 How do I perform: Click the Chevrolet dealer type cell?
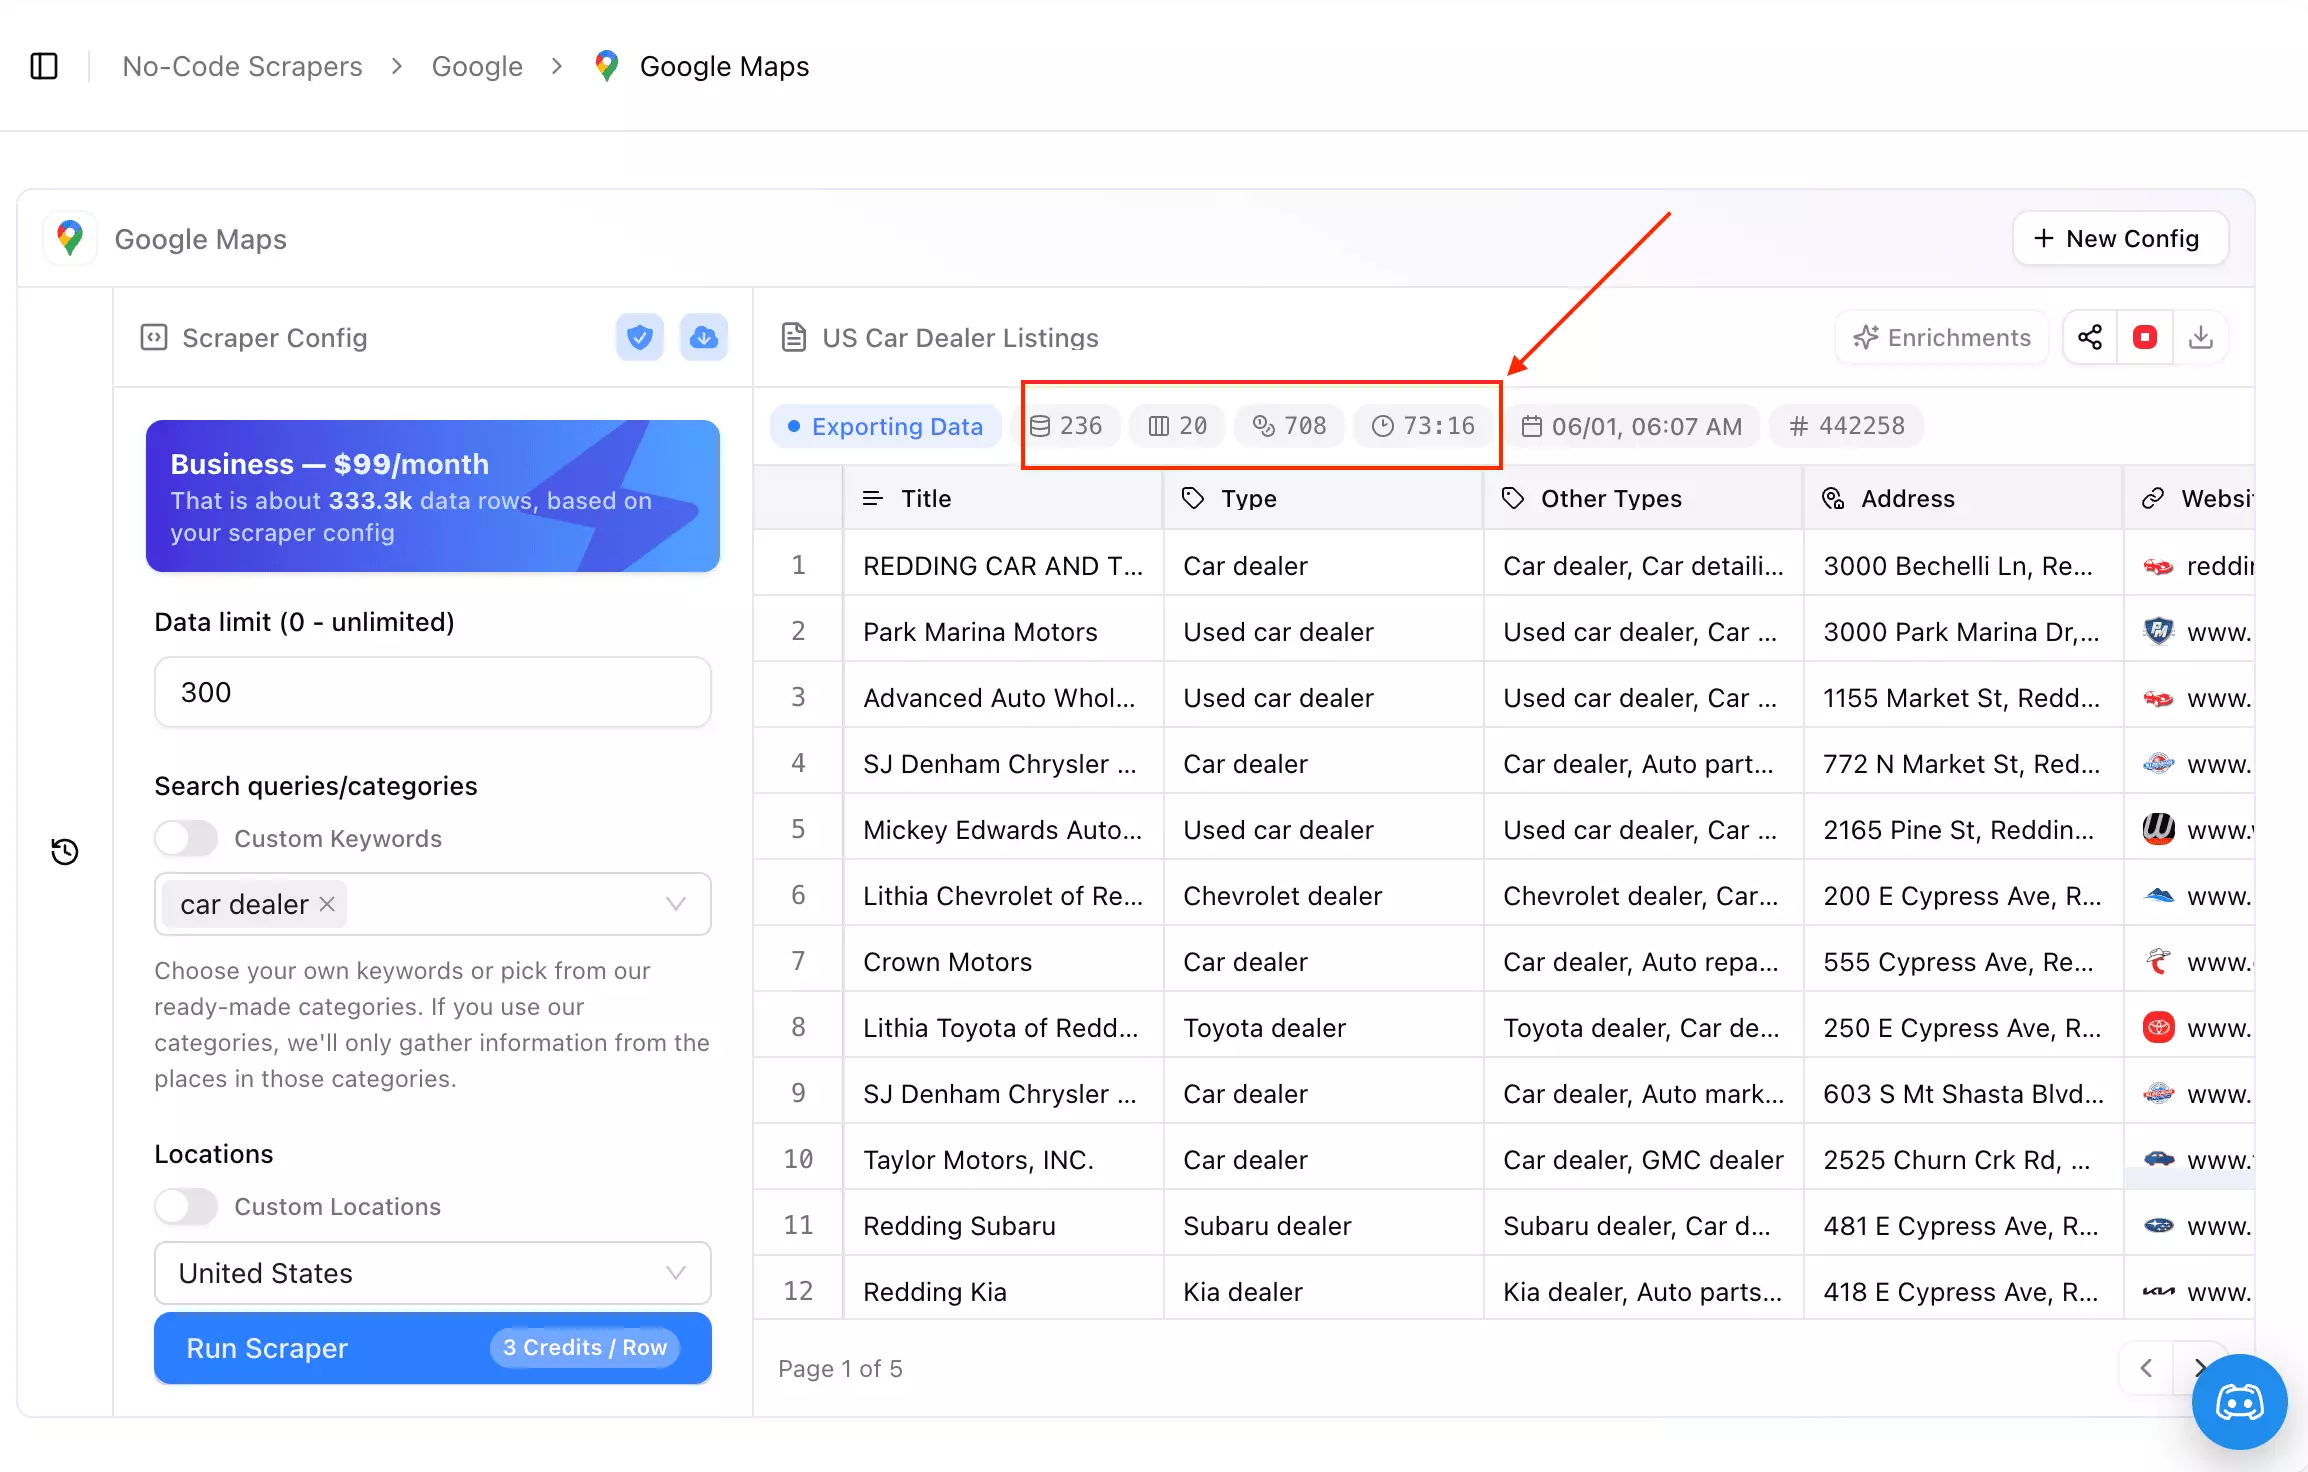click(x=1323, y=895)
